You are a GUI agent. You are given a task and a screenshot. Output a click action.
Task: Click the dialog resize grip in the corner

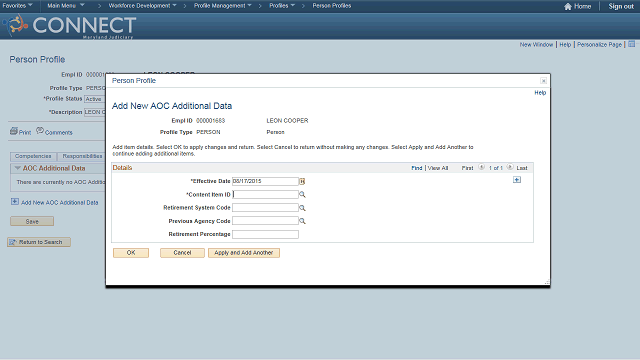click(547, 282)
